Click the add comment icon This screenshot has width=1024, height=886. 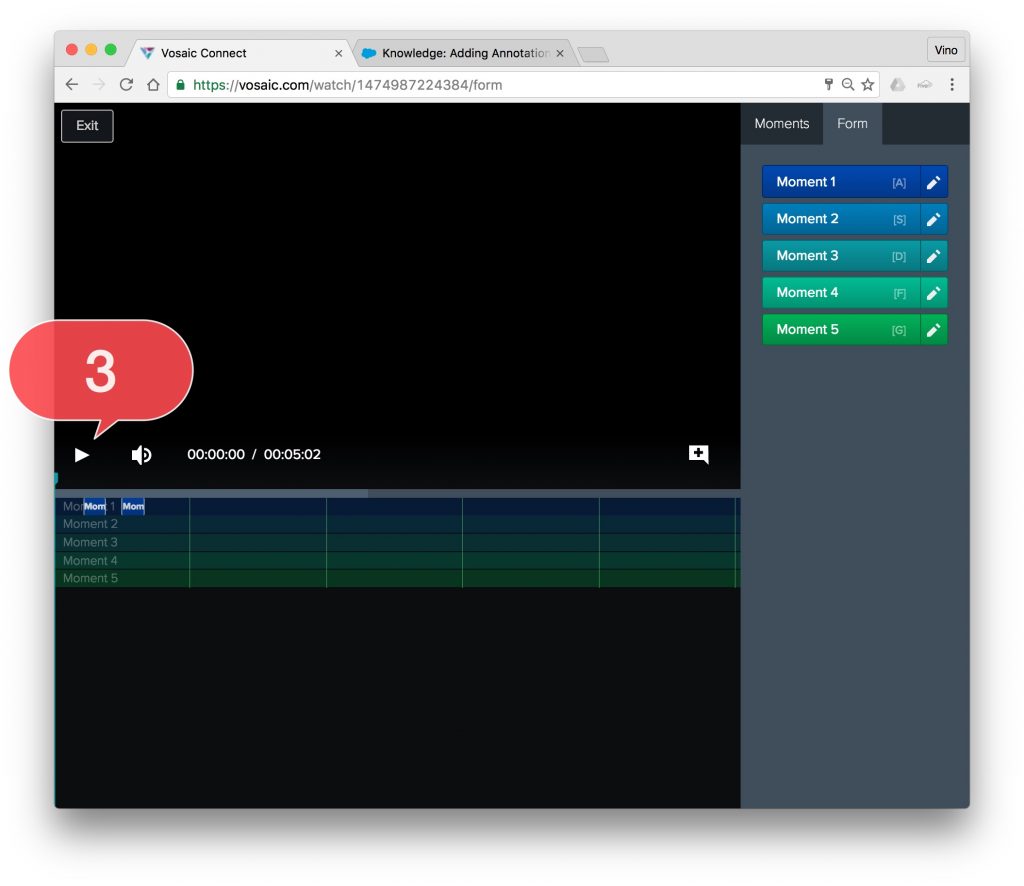(699, 454)
